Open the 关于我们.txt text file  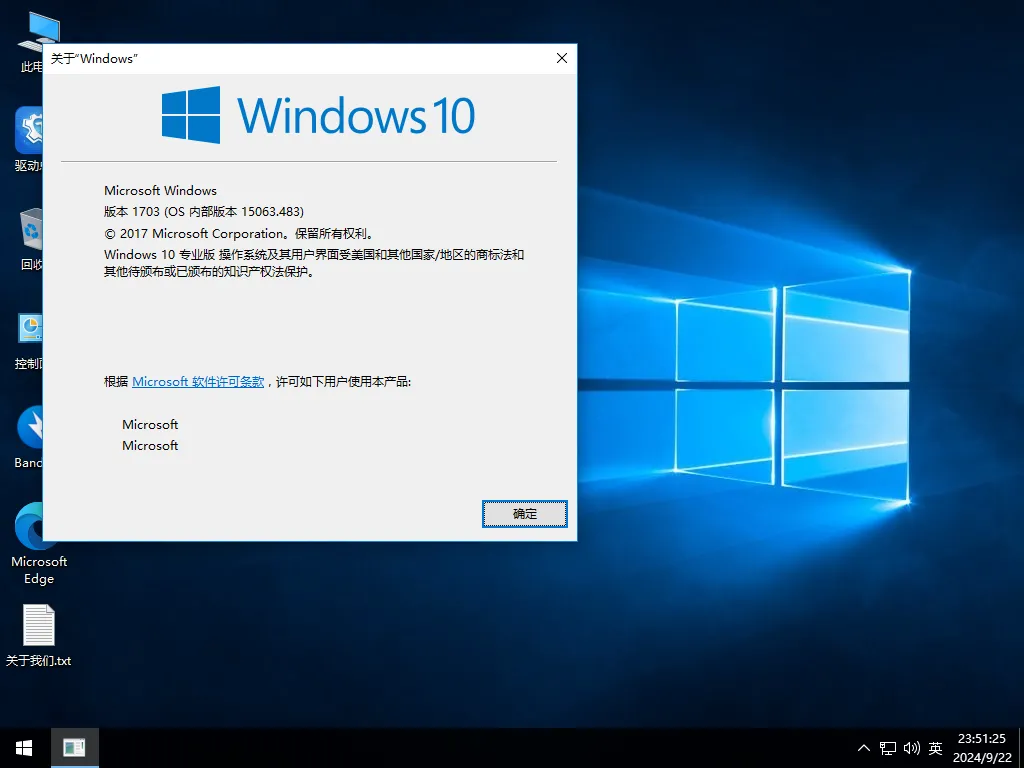point(38,625)
